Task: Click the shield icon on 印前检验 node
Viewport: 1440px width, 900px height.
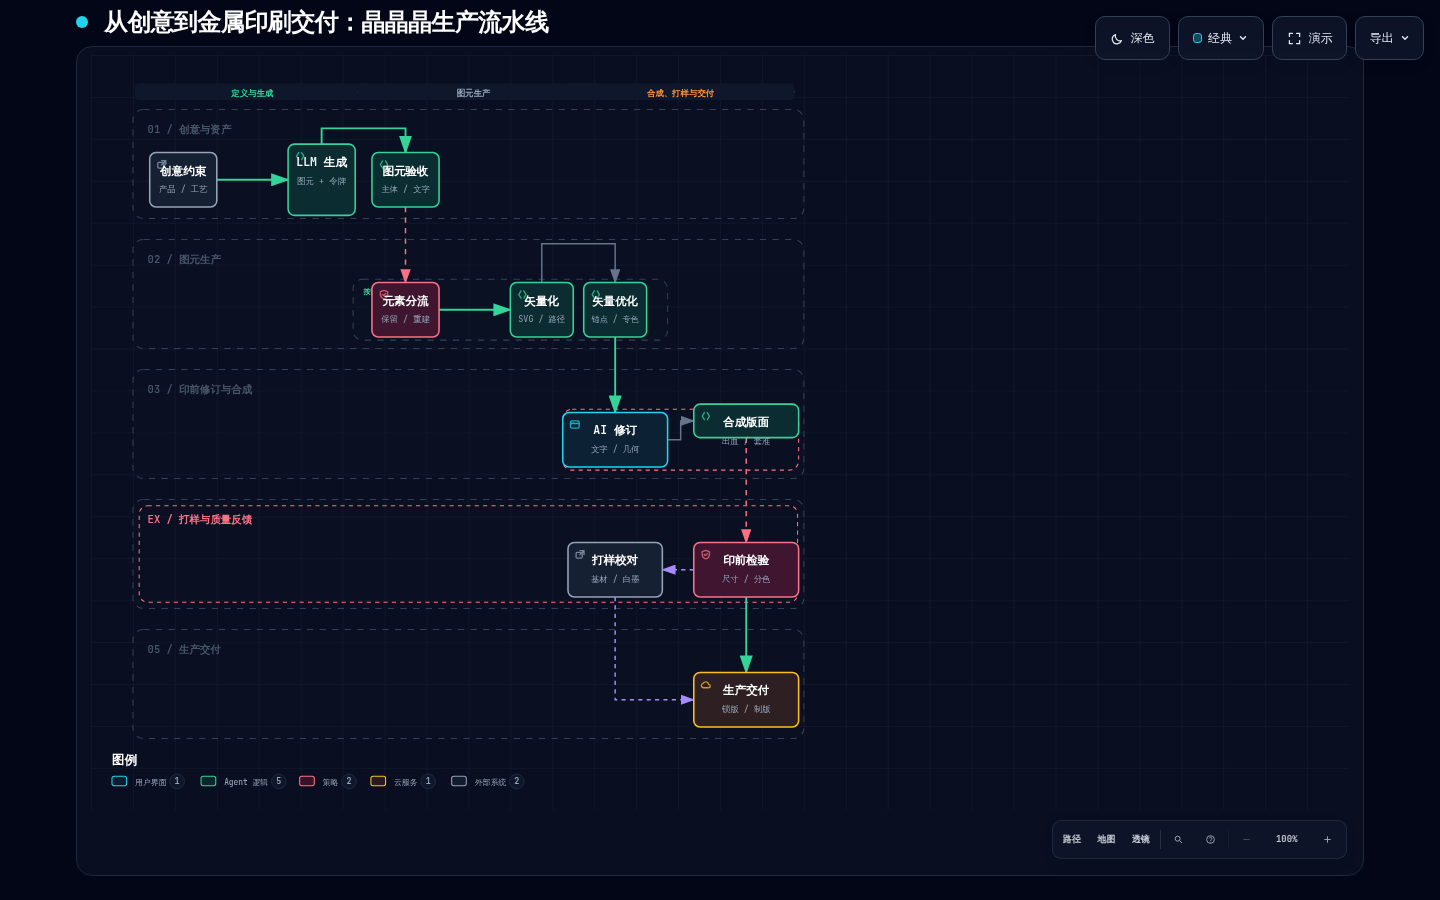Action: pyautogui.click(x=706, y=554)
